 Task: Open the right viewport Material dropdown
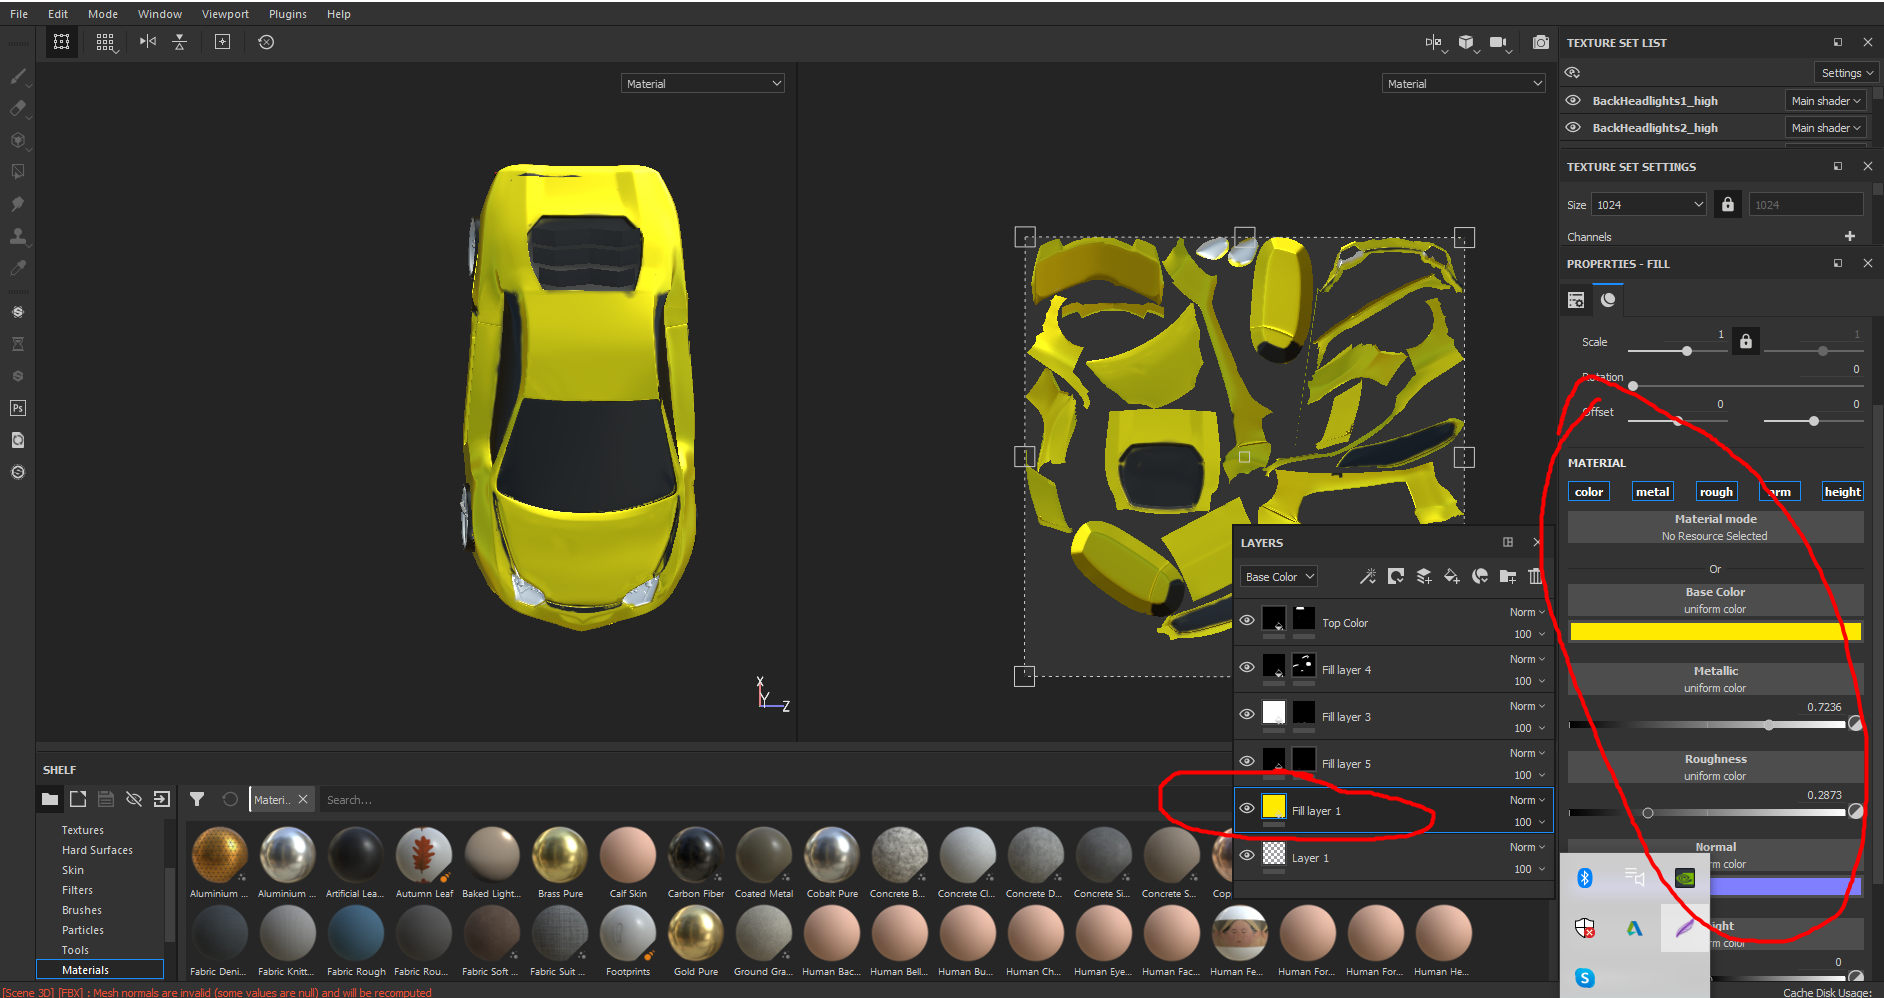pos(1464,83)
